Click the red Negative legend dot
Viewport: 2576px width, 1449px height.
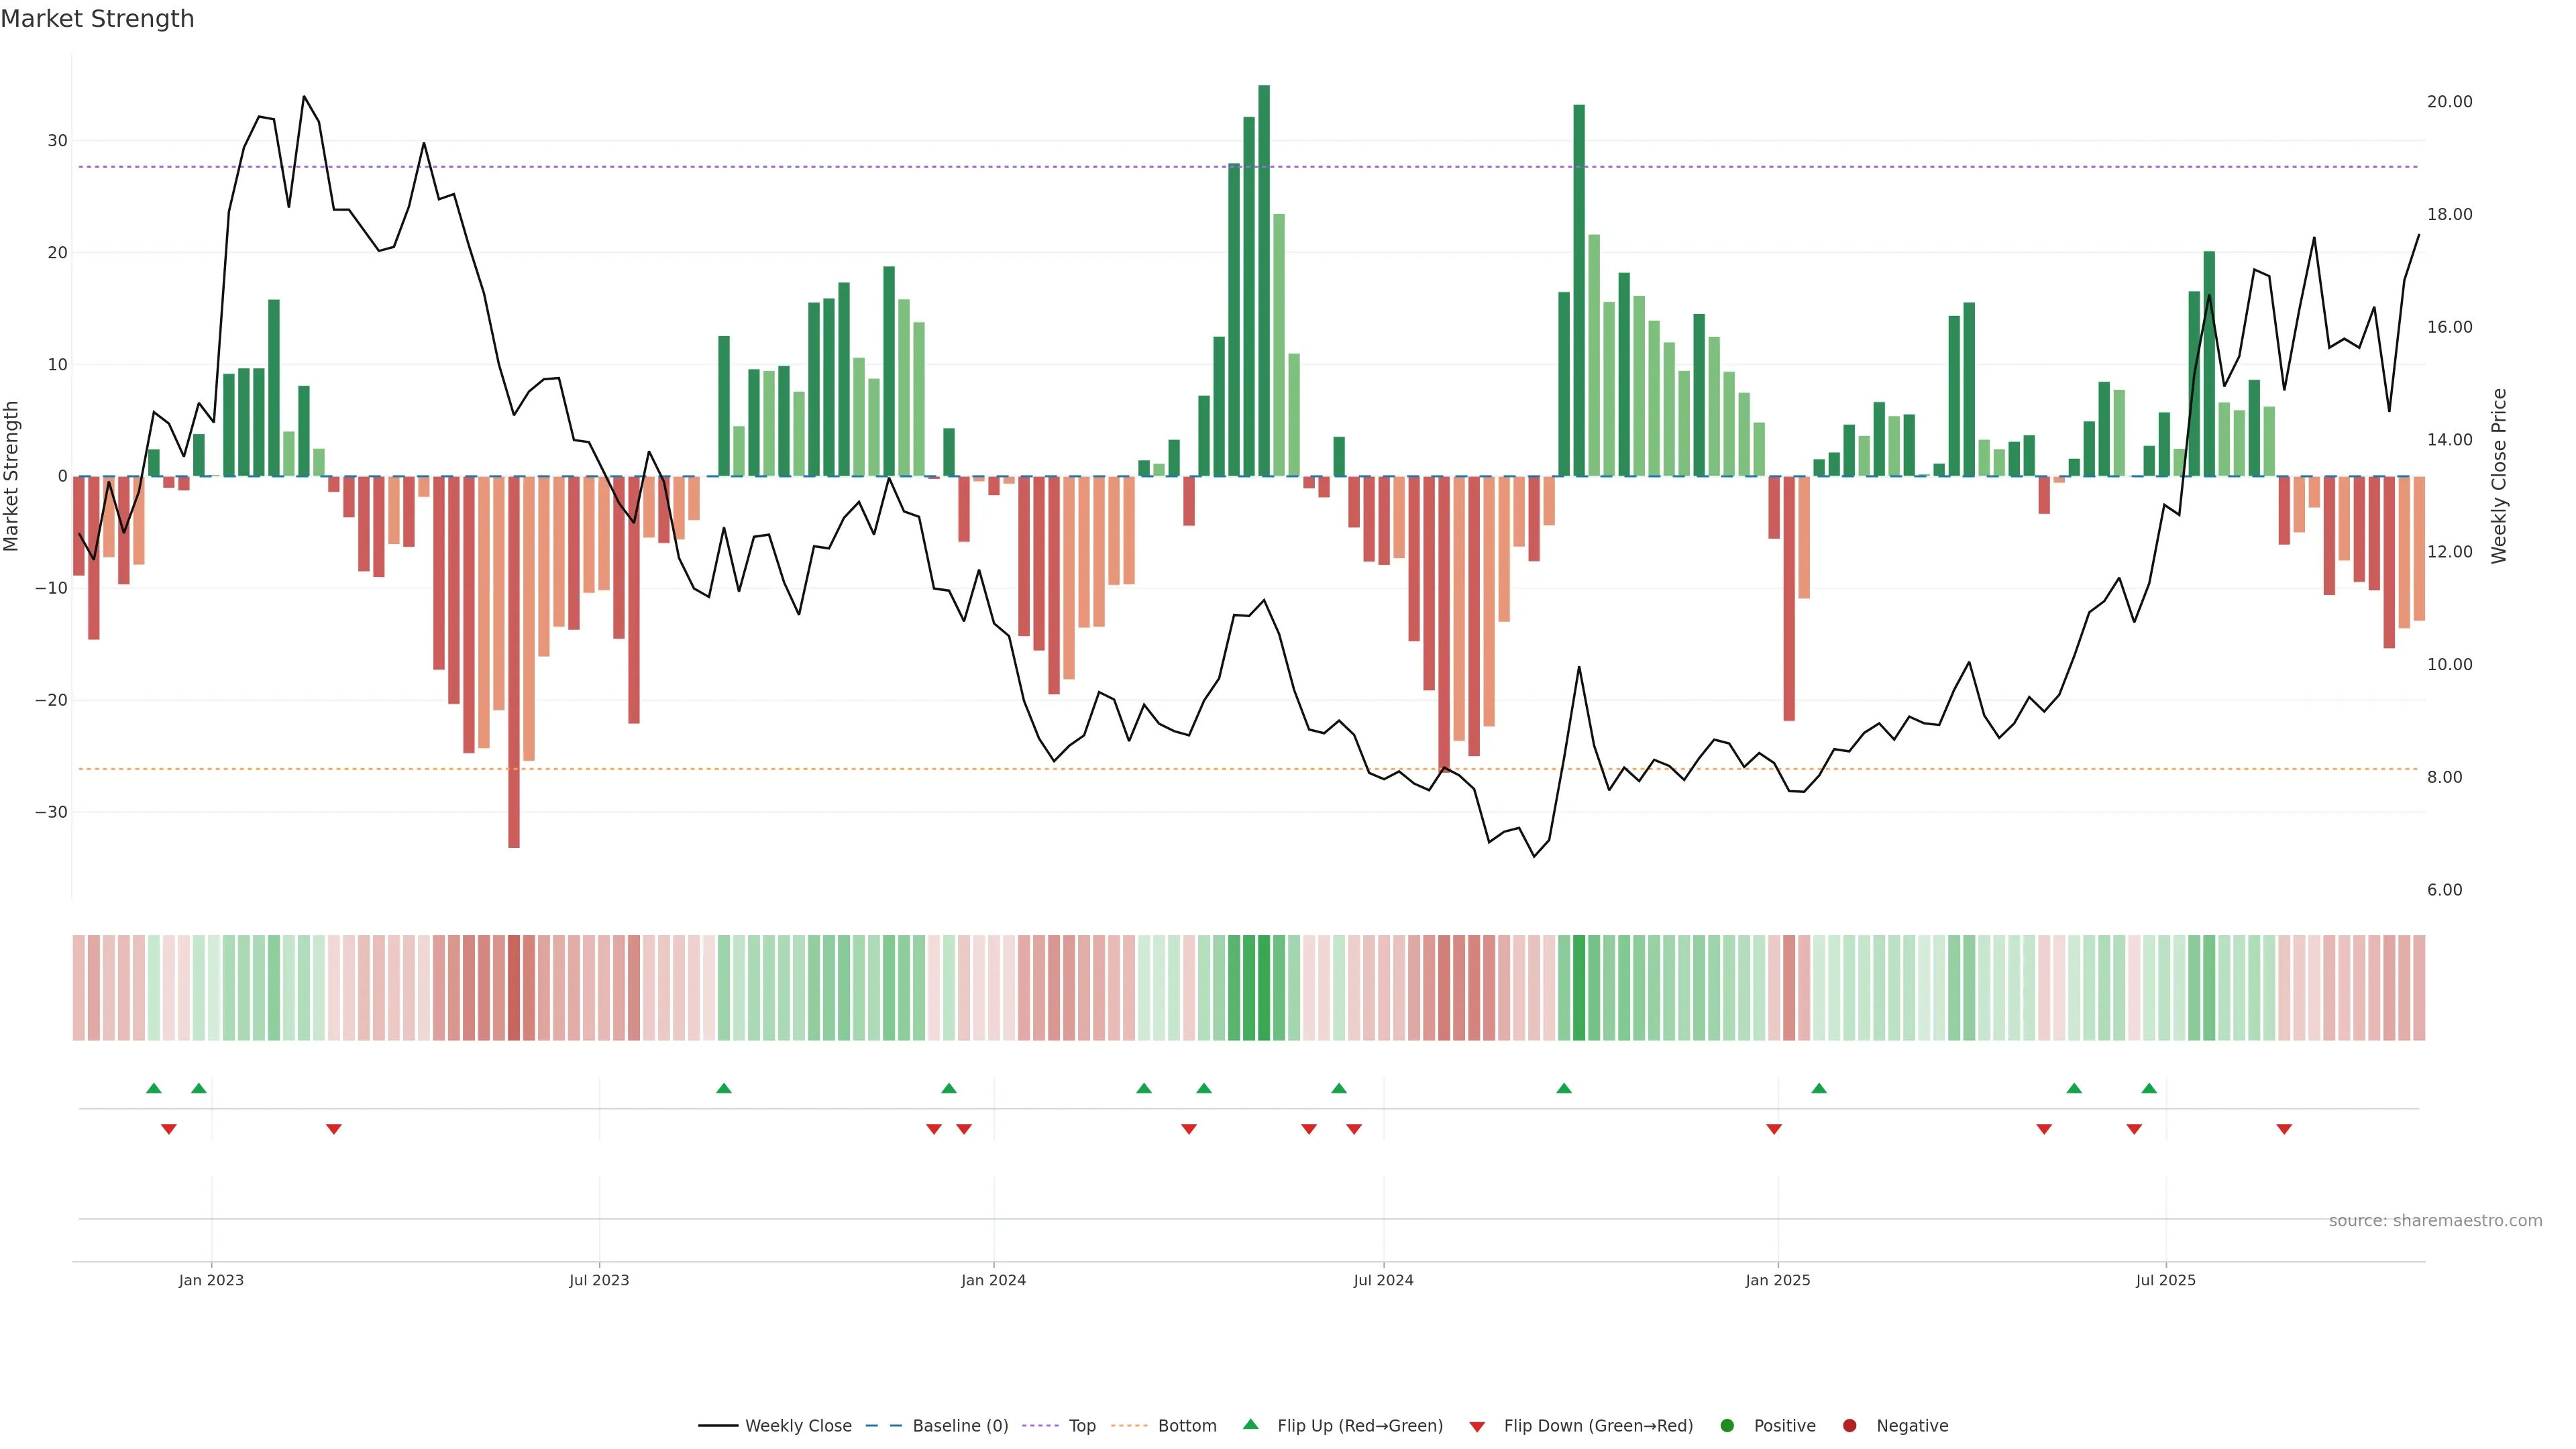1849,1425
